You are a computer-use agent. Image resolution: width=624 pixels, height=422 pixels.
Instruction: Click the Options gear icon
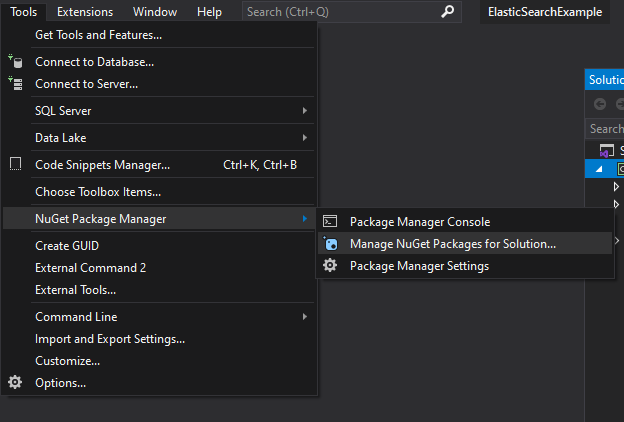[15, 382]
